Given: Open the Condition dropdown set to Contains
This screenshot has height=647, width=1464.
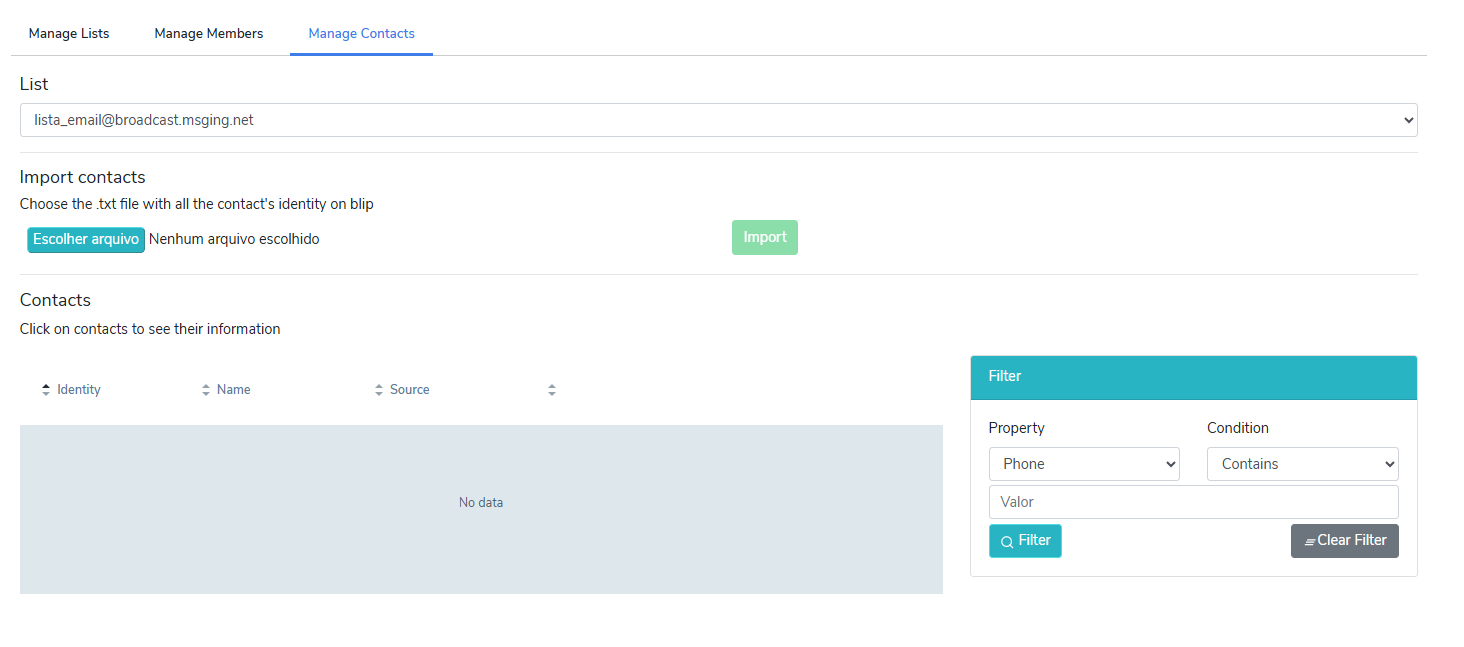Looking at the screenshot, I should click(1302, 464).
